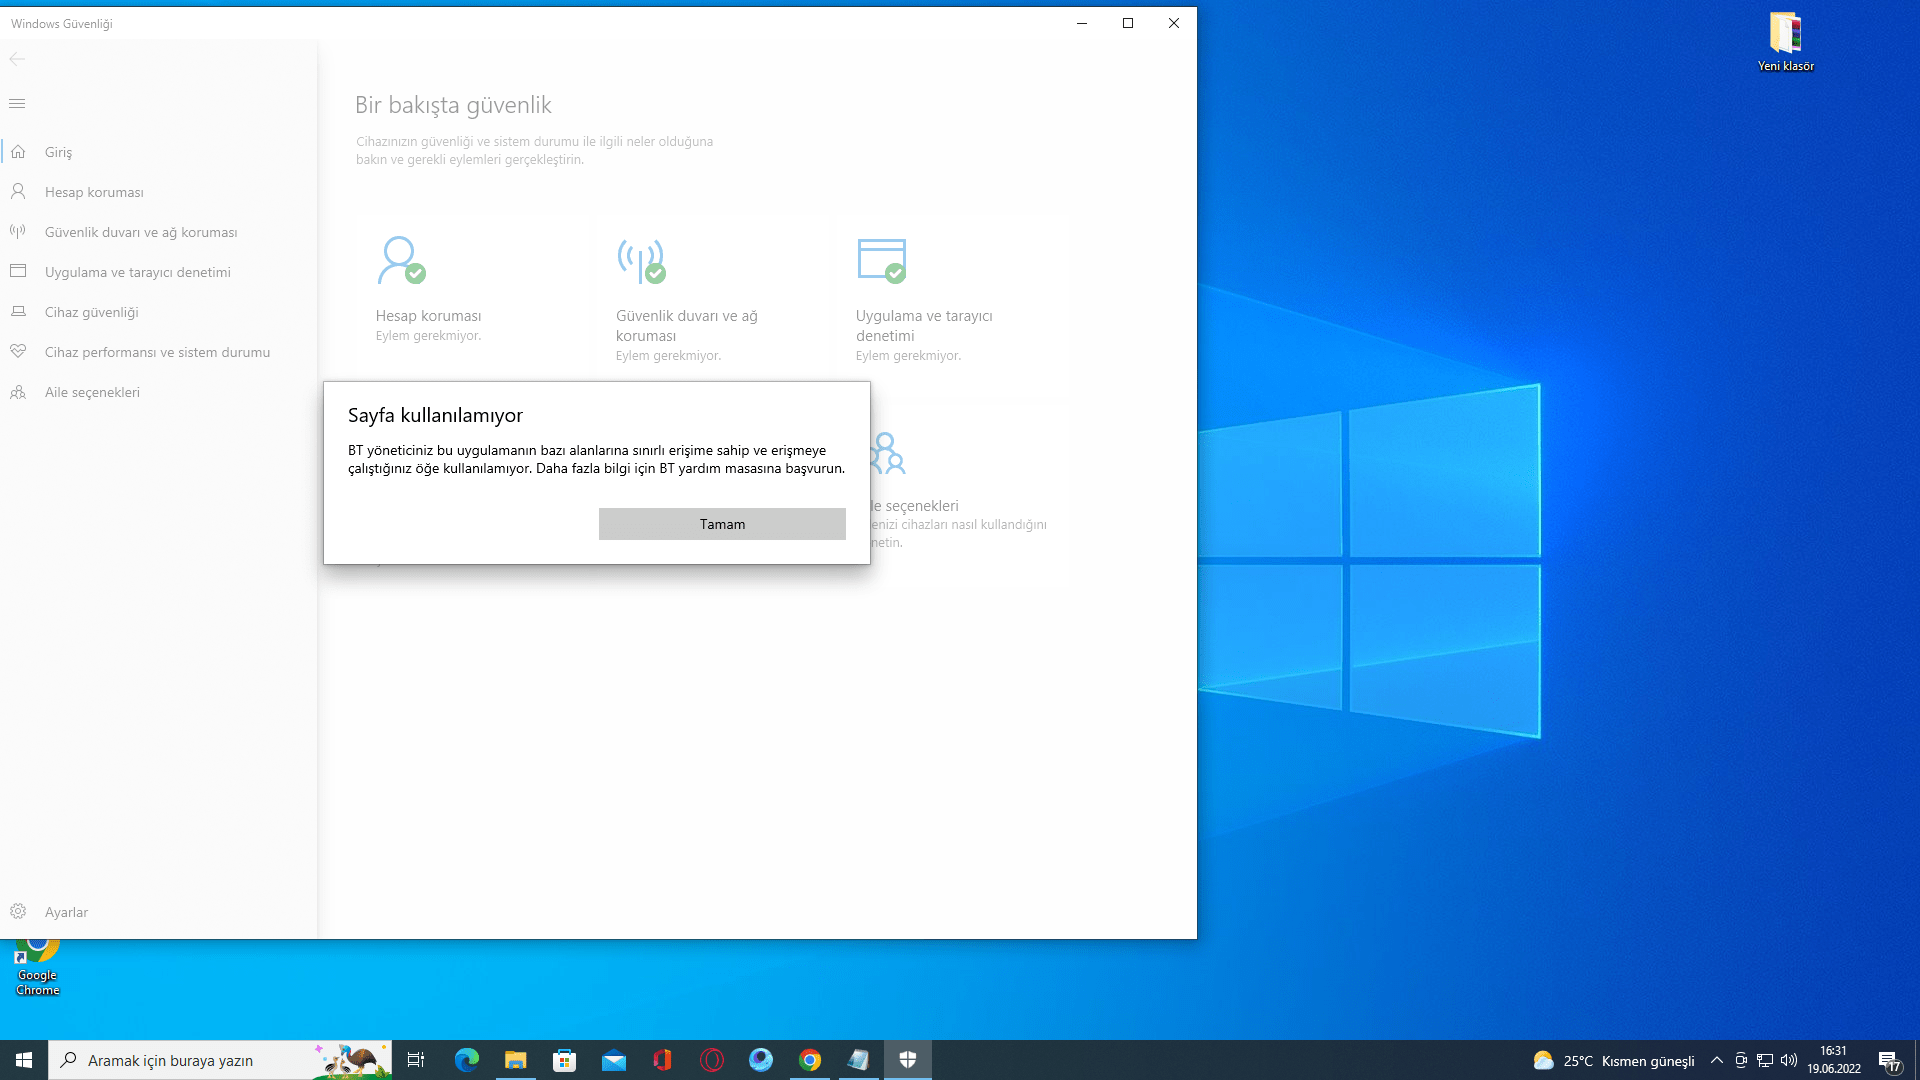Click the Windows Security shield taskbar icon
The image size is (1920, 1080).
[908, 1060]
